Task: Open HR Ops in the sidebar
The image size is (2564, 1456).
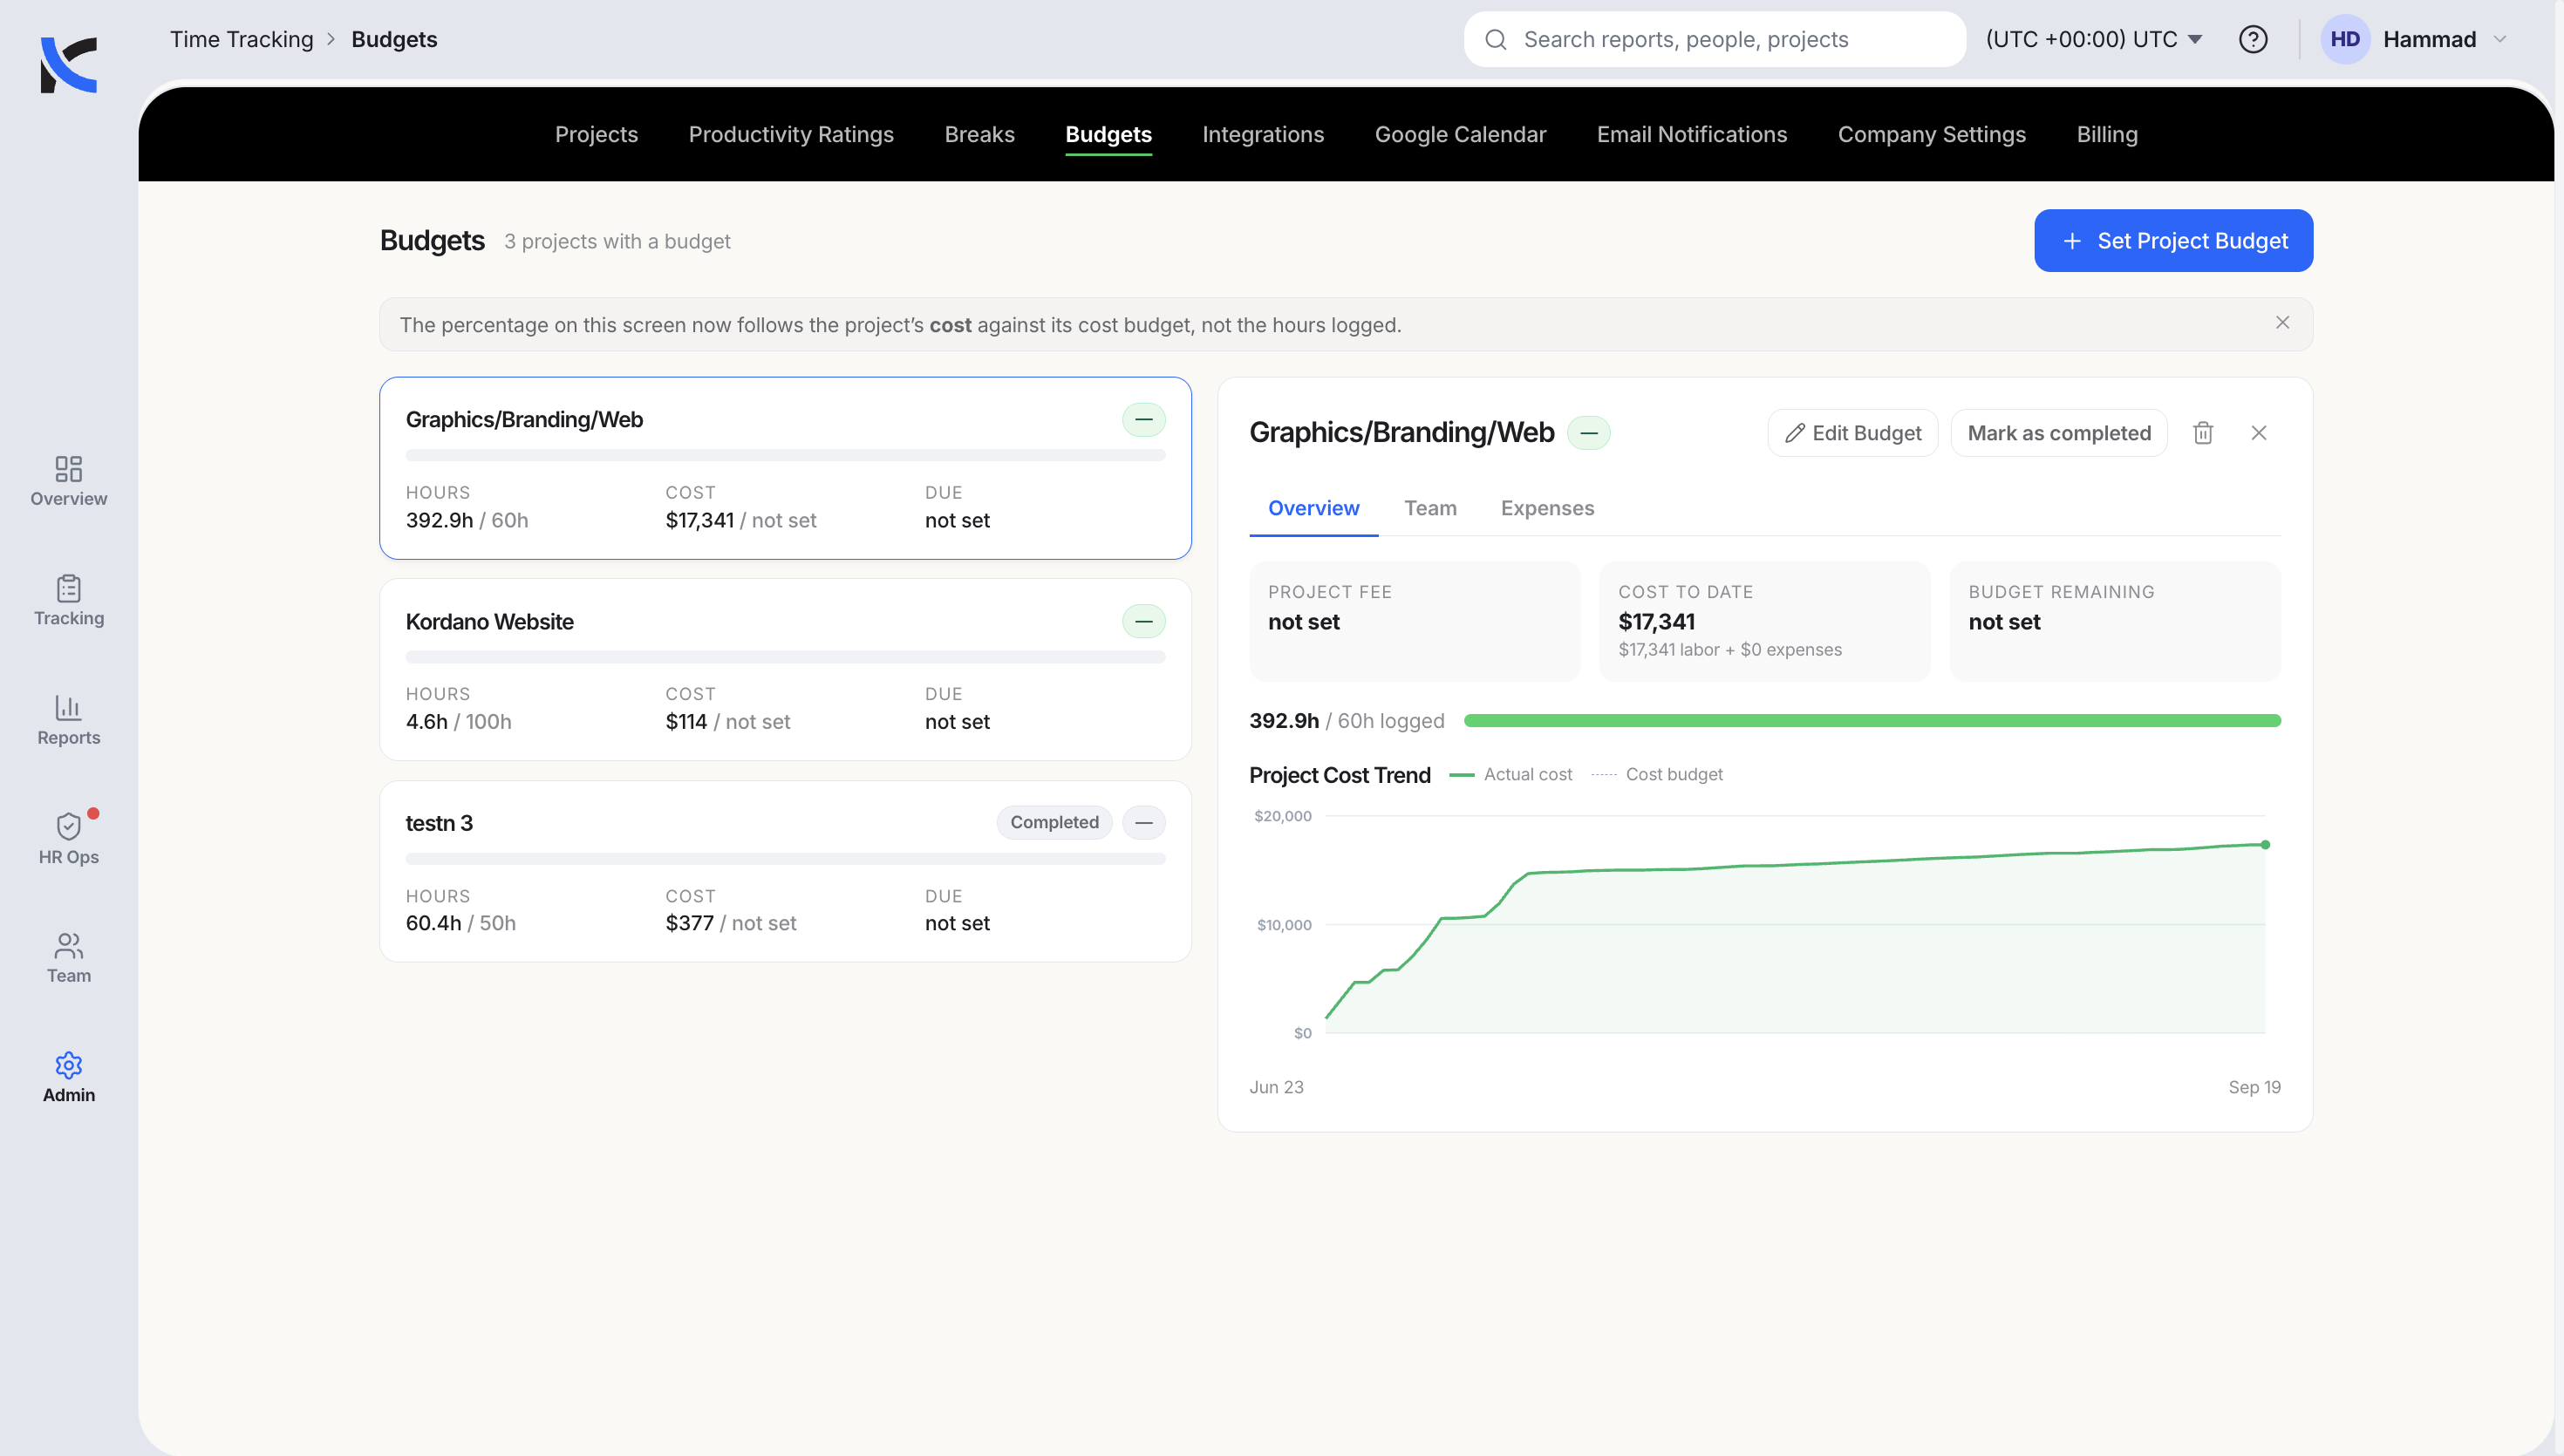Action: [x=68, y=839]
